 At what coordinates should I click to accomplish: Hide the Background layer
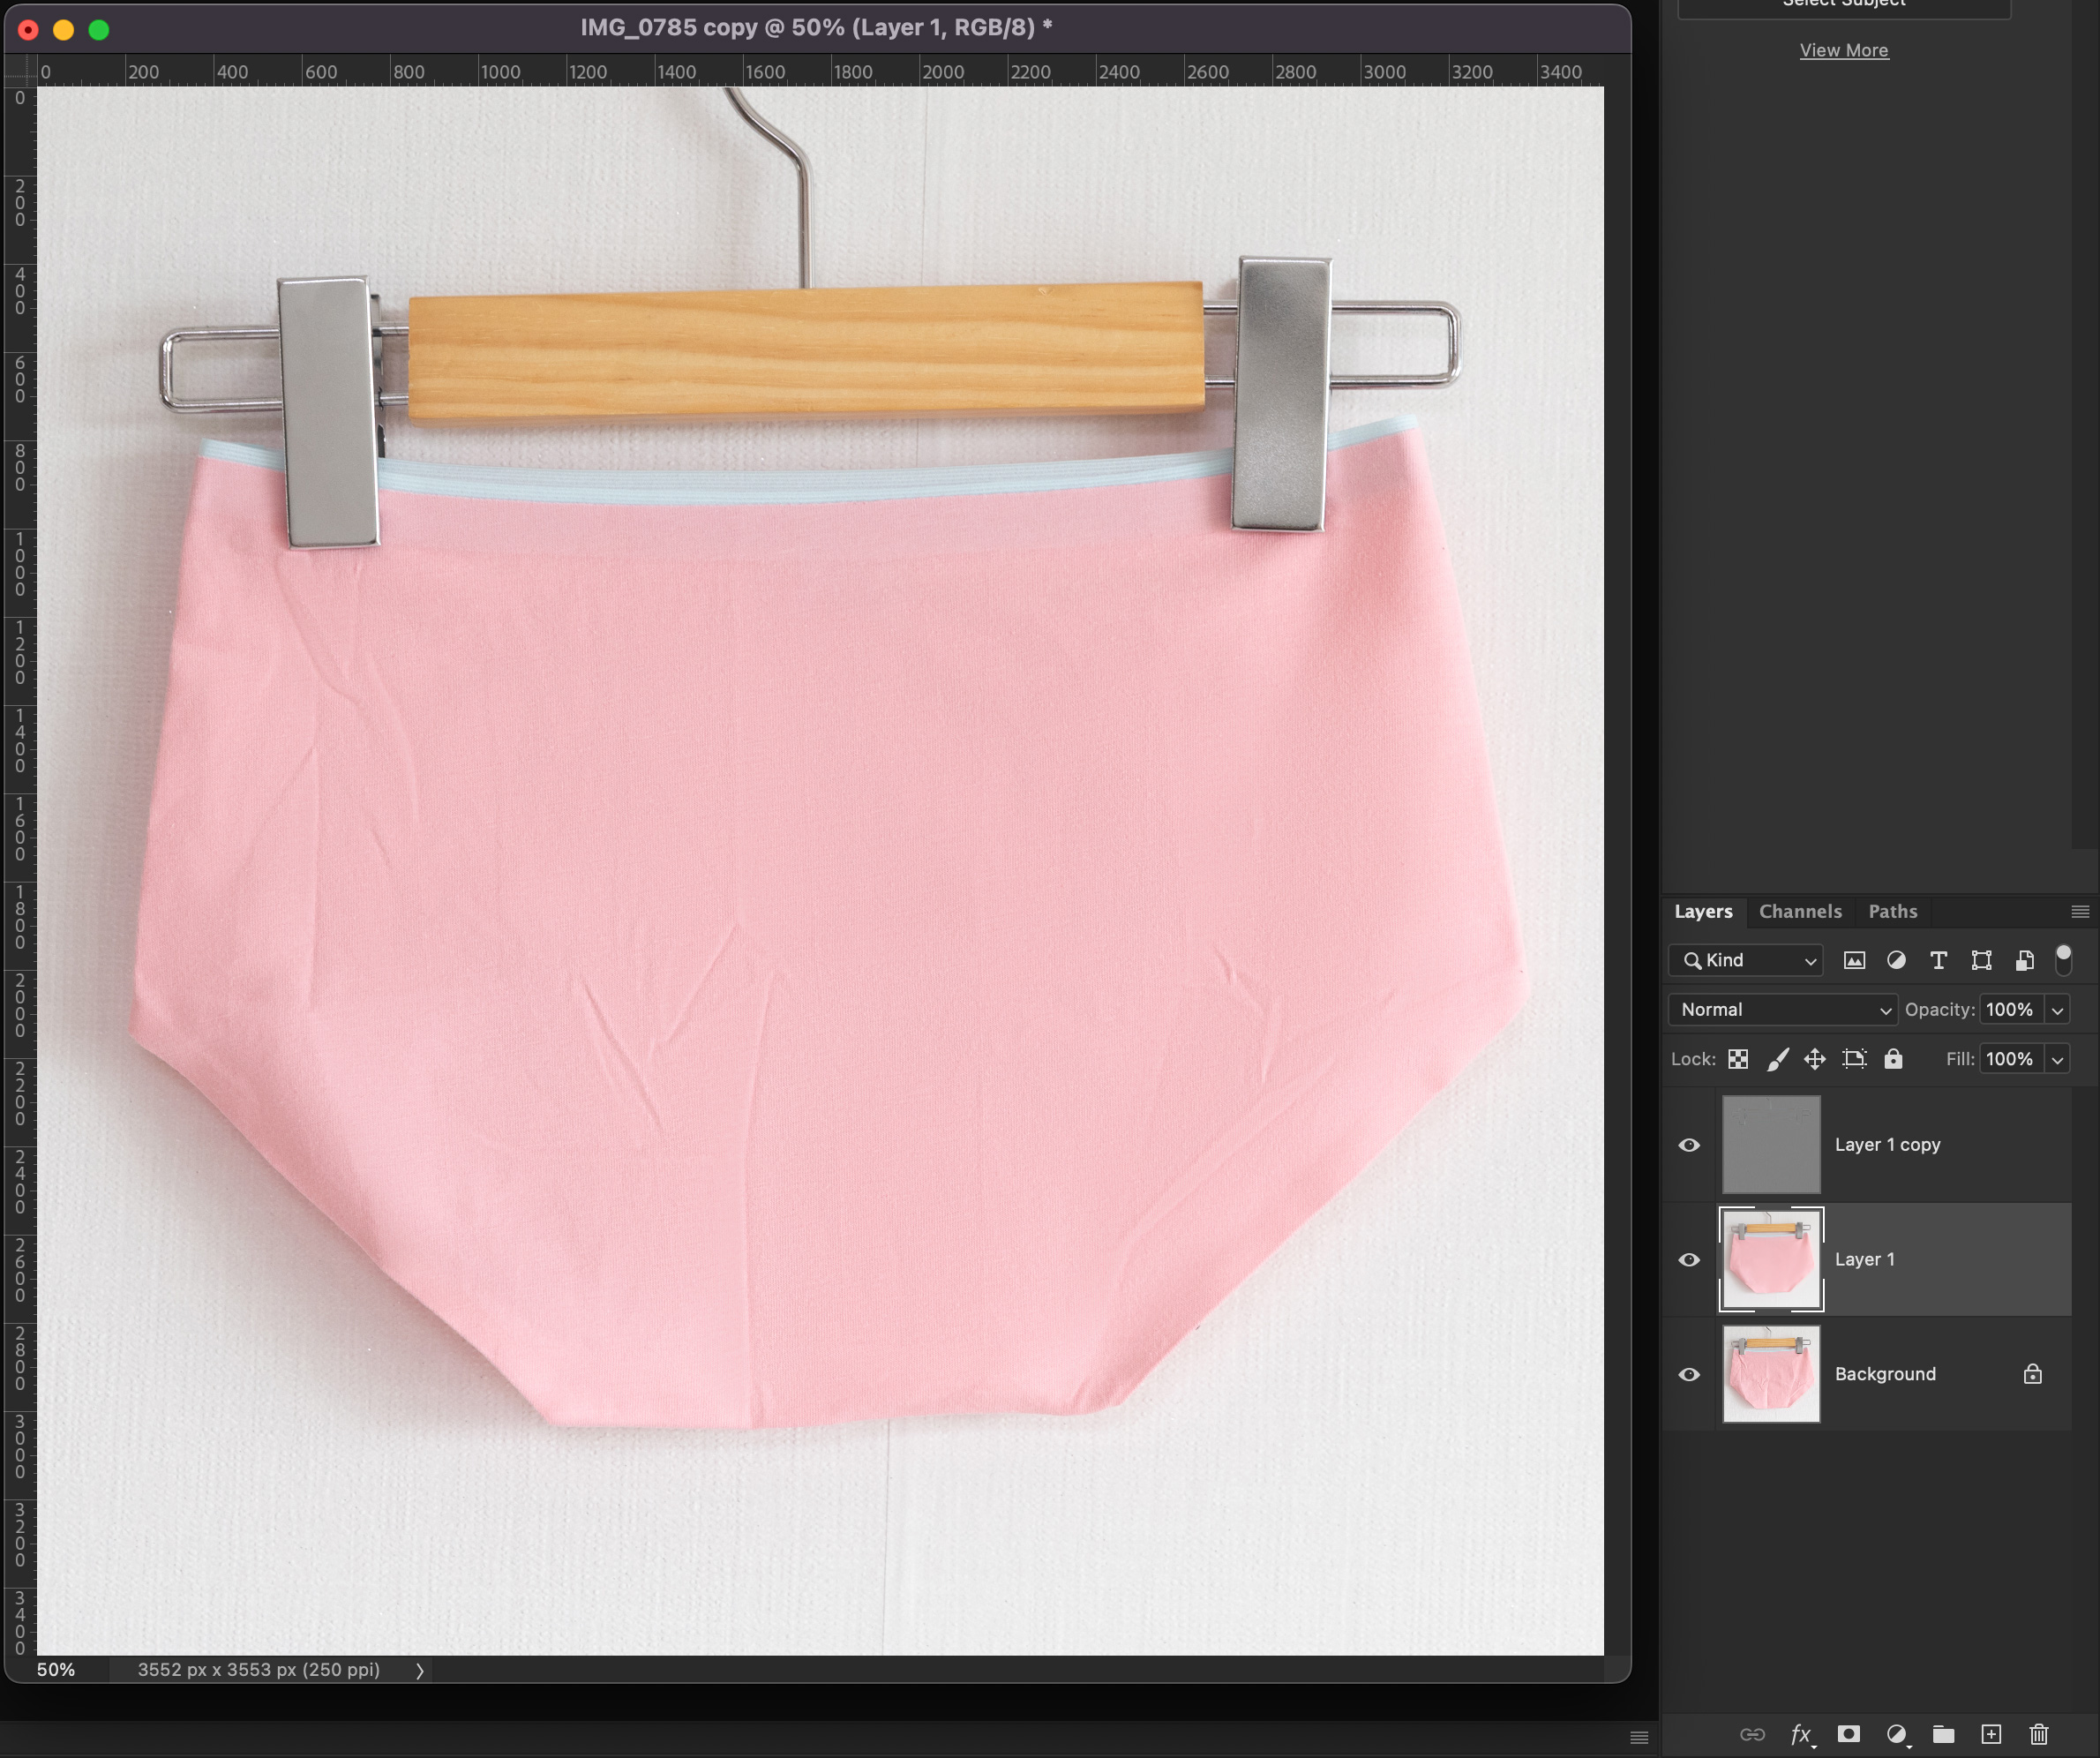1689,1374
